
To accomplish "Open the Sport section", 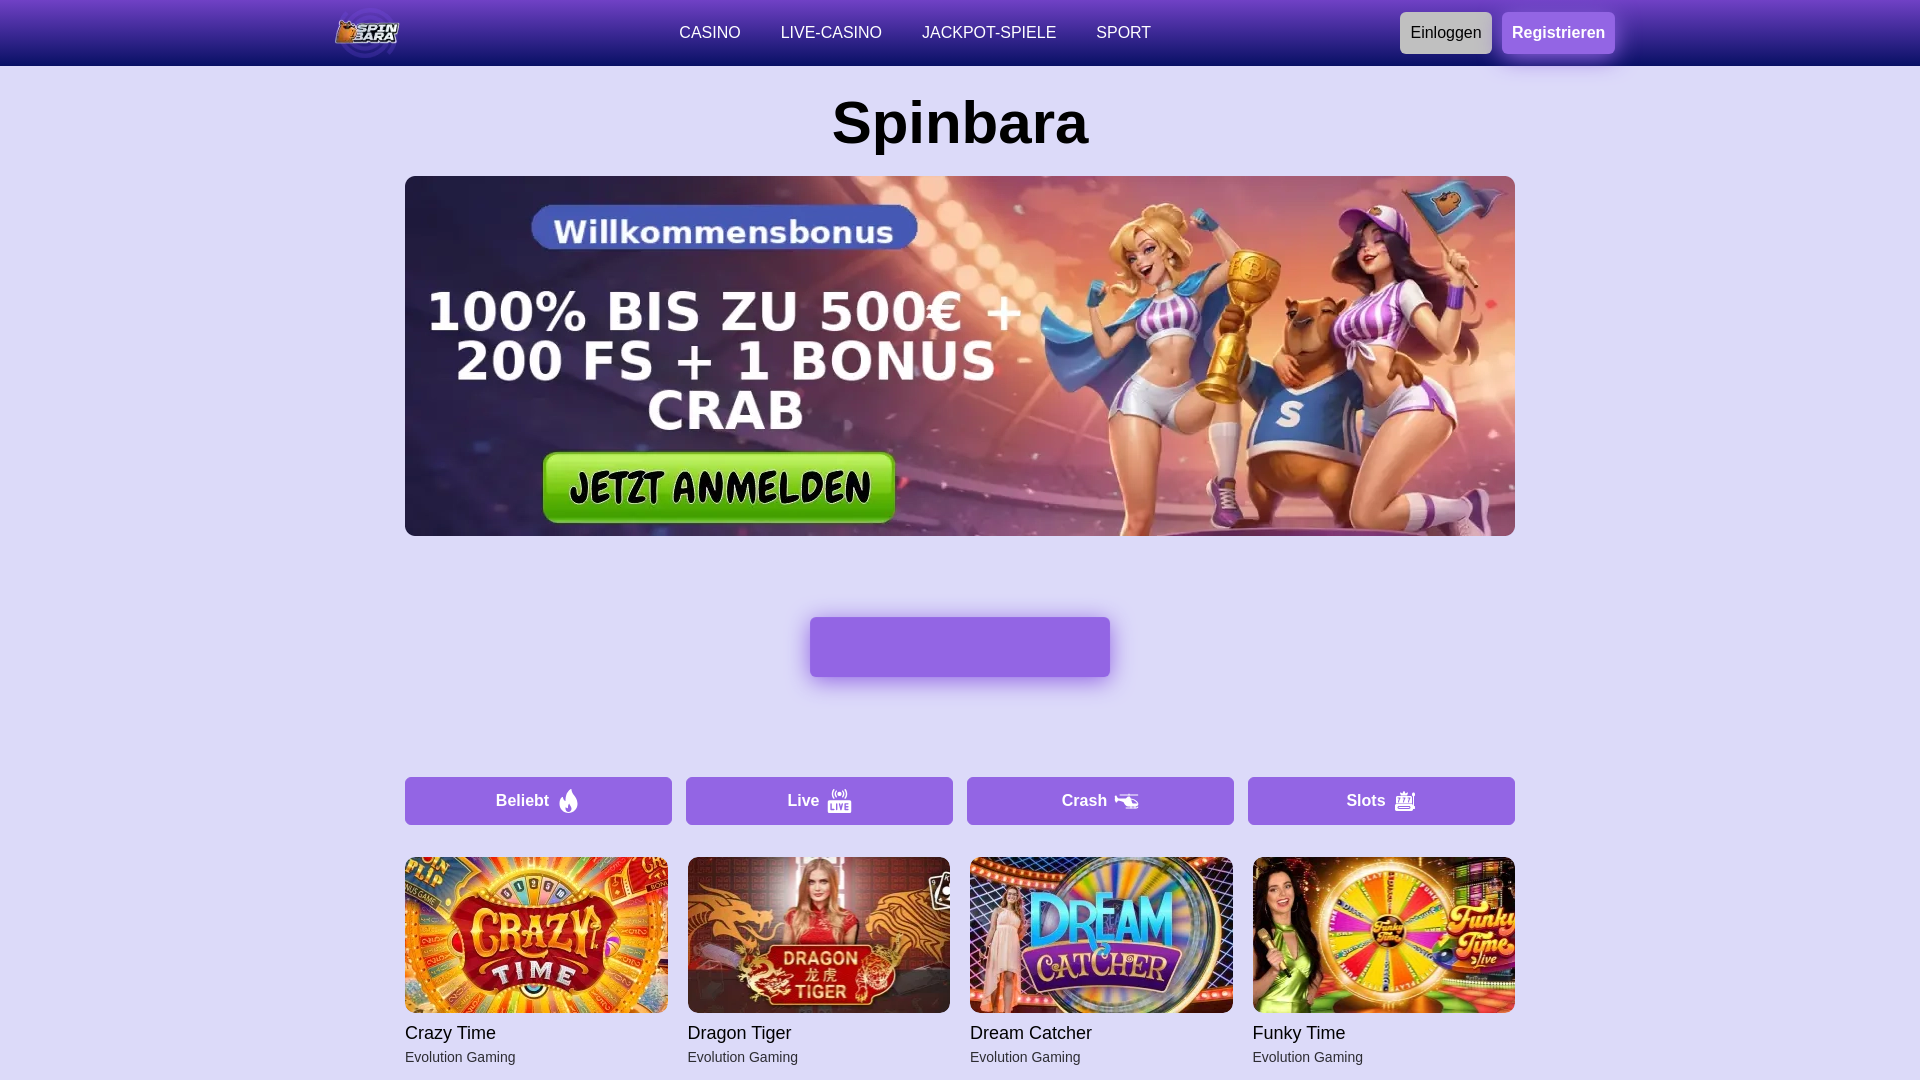I will tap(1123, 33).
